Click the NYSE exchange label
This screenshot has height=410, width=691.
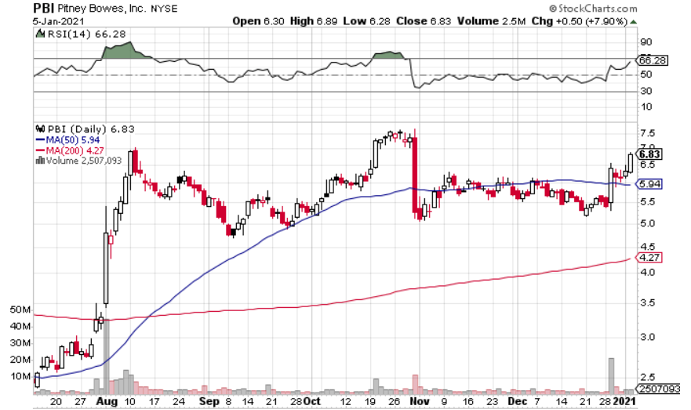164,8
